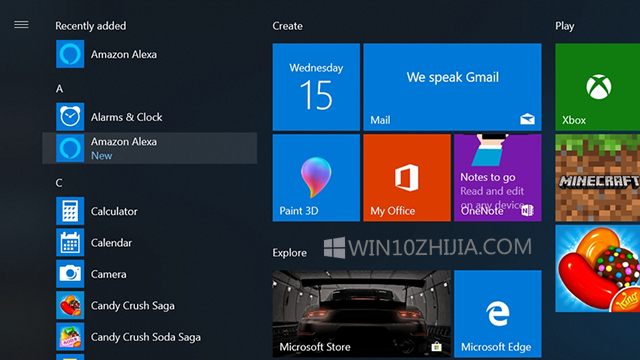
Task: Launch Amazon Alexa marked New
Action: [150, 148]
